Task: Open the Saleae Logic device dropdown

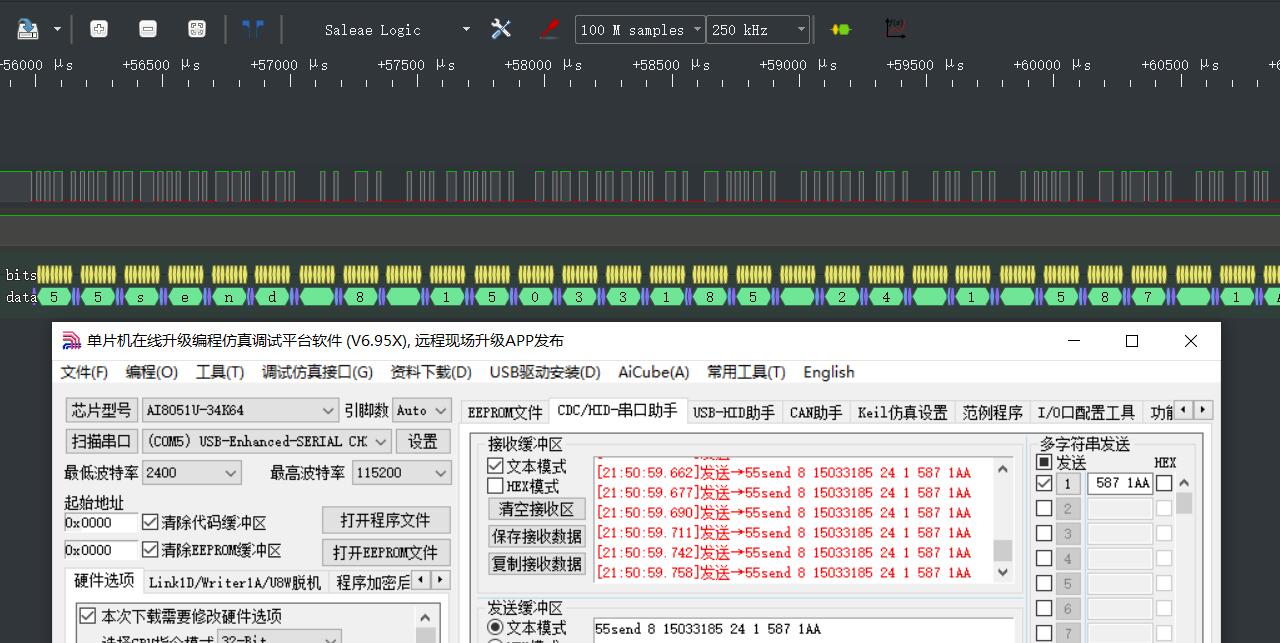Action: [x=395, y=29]
